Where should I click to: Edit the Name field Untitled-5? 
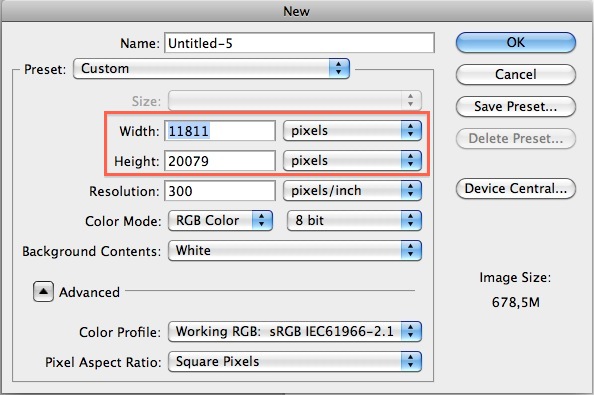tap(299, 43)
